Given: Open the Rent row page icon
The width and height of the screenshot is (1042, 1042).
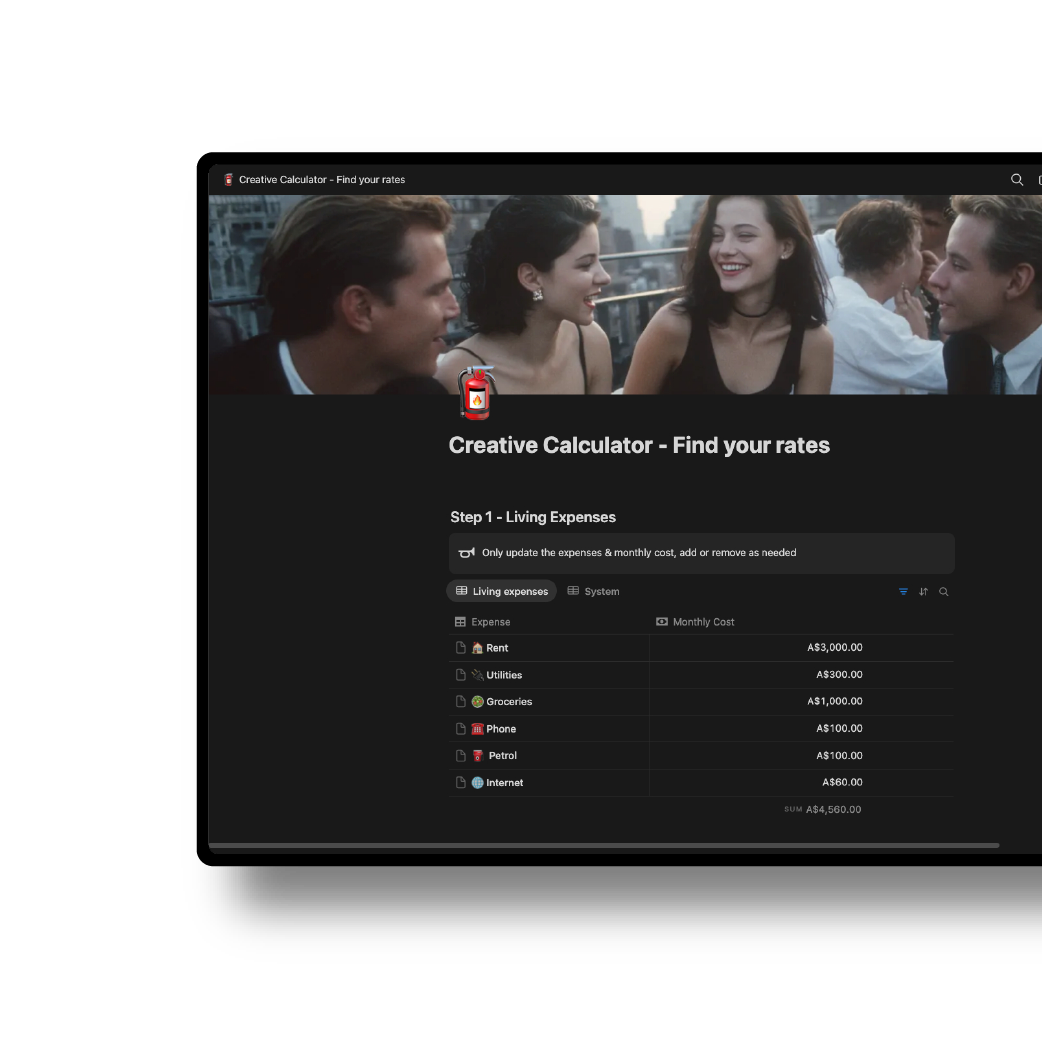Looking at the screenshot, I should coord(461,647).
